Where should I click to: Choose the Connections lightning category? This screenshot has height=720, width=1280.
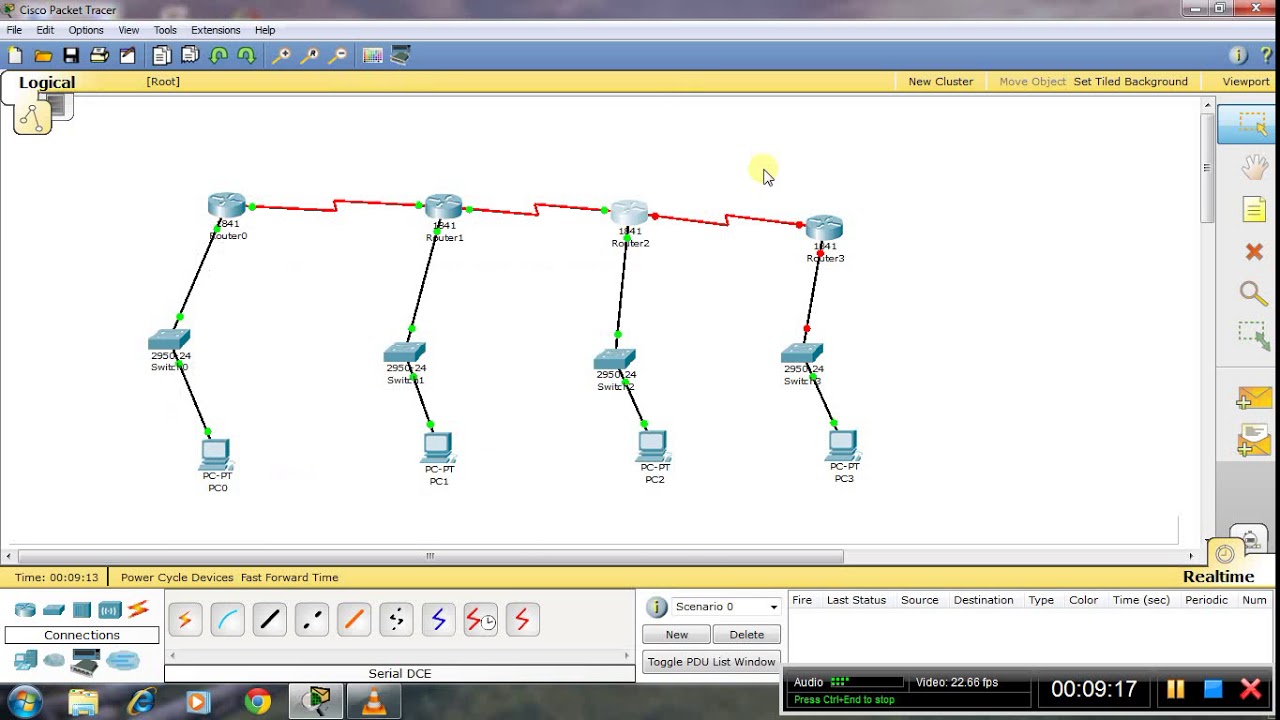click(x=138, y=609)
